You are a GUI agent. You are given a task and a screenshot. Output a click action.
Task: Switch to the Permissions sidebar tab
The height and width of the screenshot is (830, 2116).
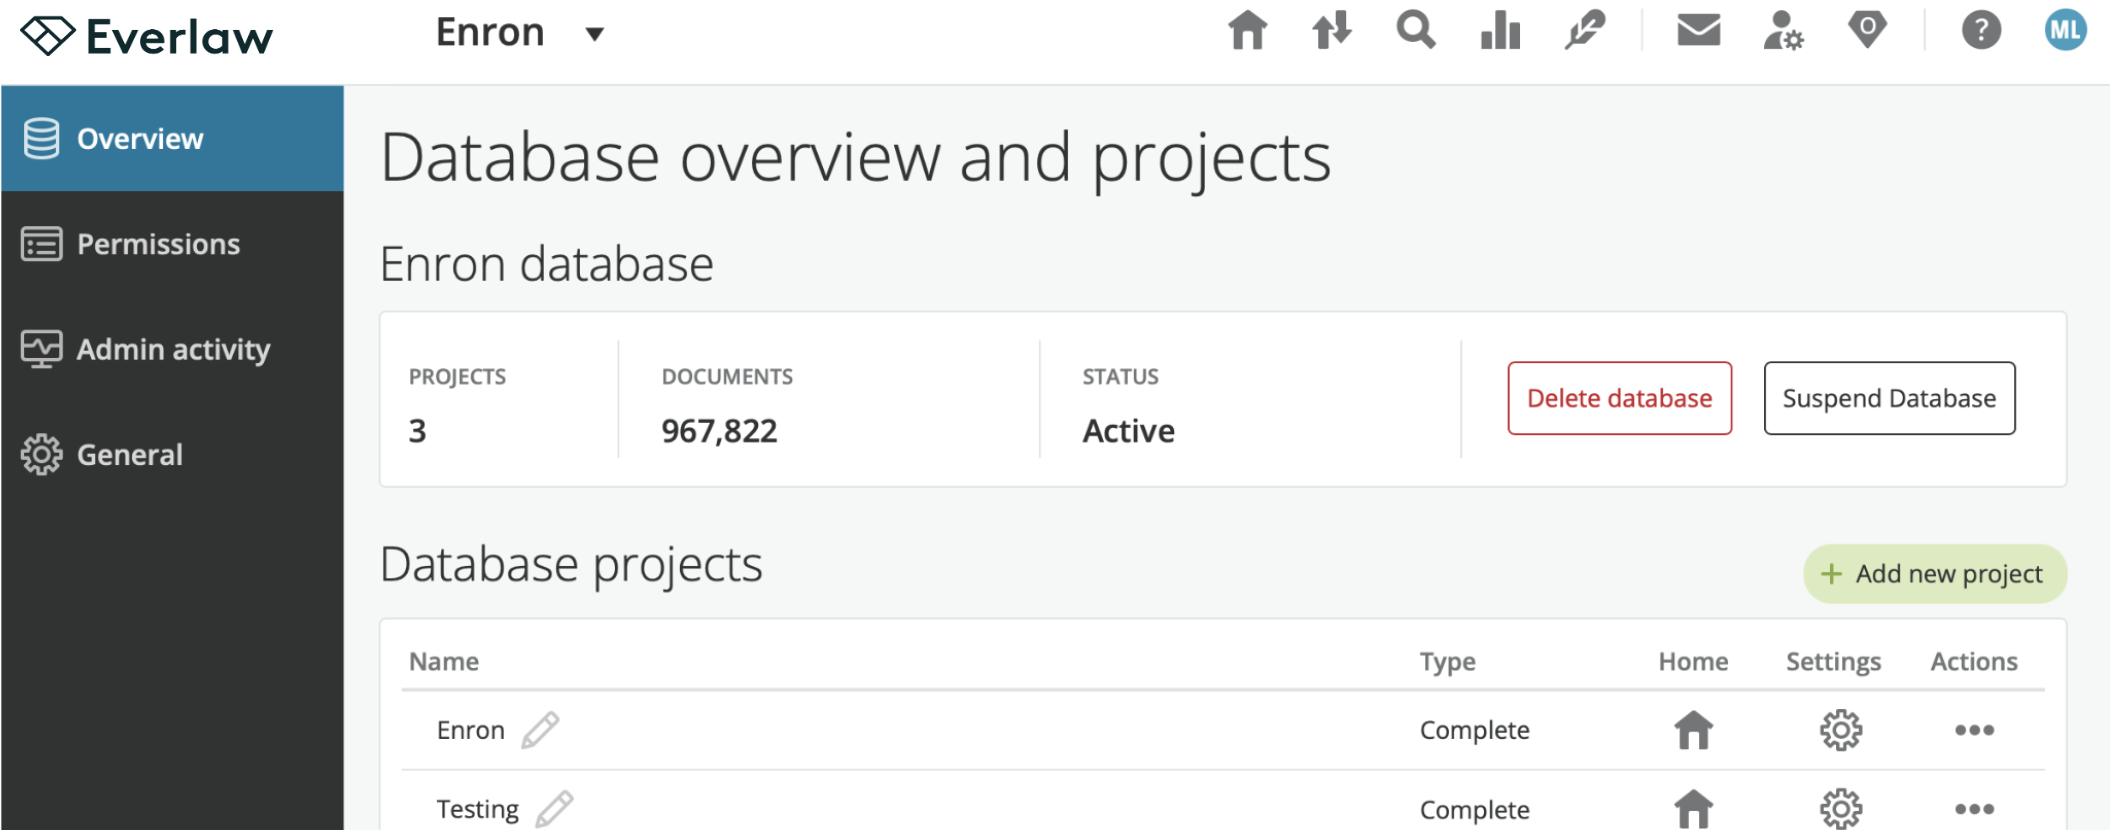point(172,244)
